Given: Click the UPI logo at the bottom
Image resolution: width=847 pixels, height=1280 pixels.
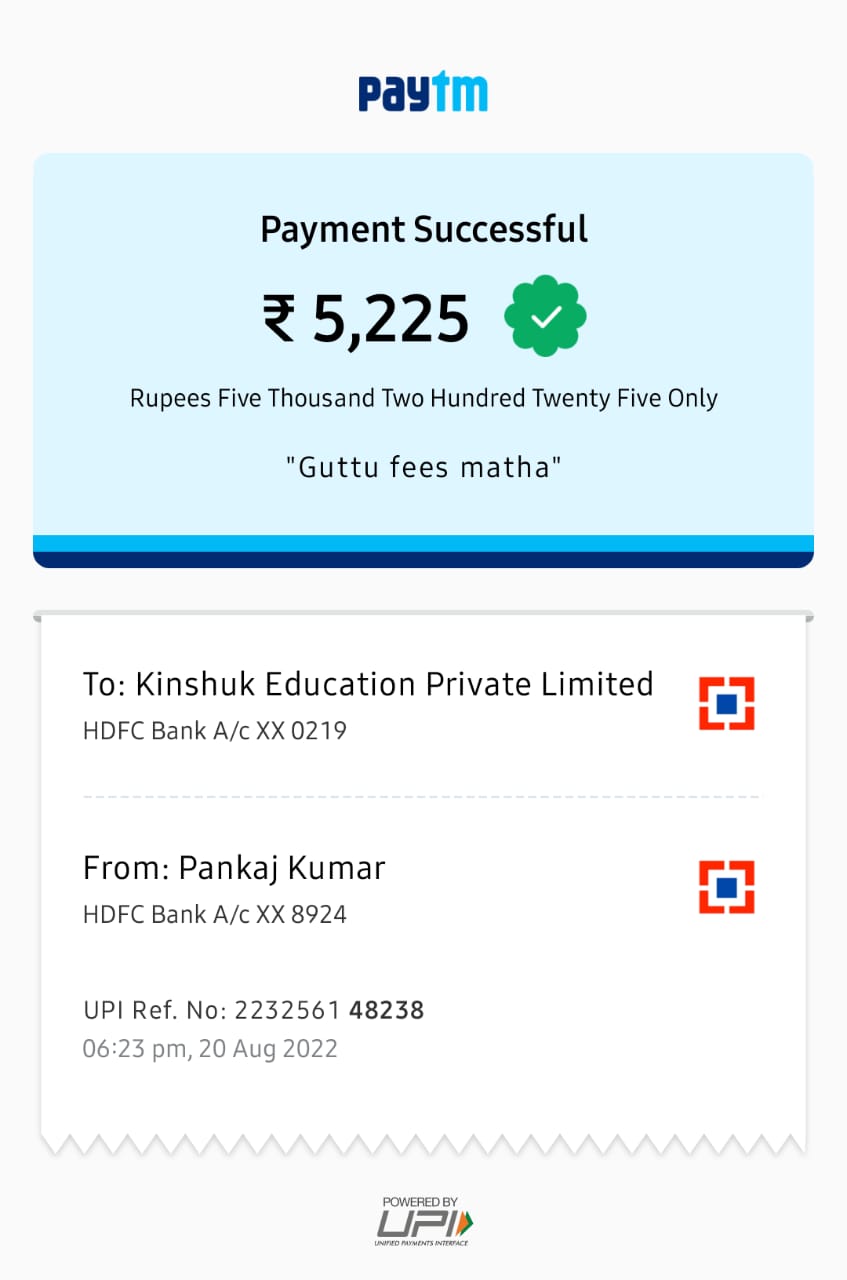Looking at the screenshot, I should click(x=425, y=1222).
